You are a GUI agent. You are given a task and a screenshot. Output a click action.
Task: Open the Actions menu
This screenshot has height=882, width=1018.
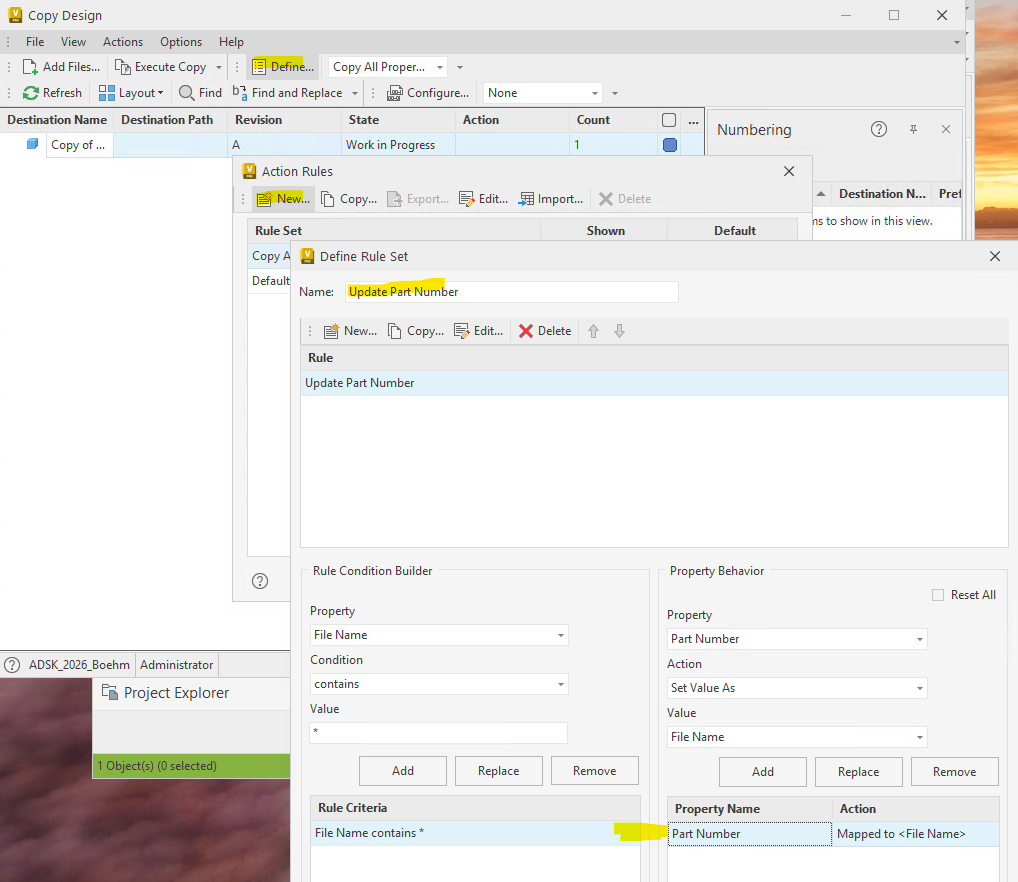tap(123, 41)
